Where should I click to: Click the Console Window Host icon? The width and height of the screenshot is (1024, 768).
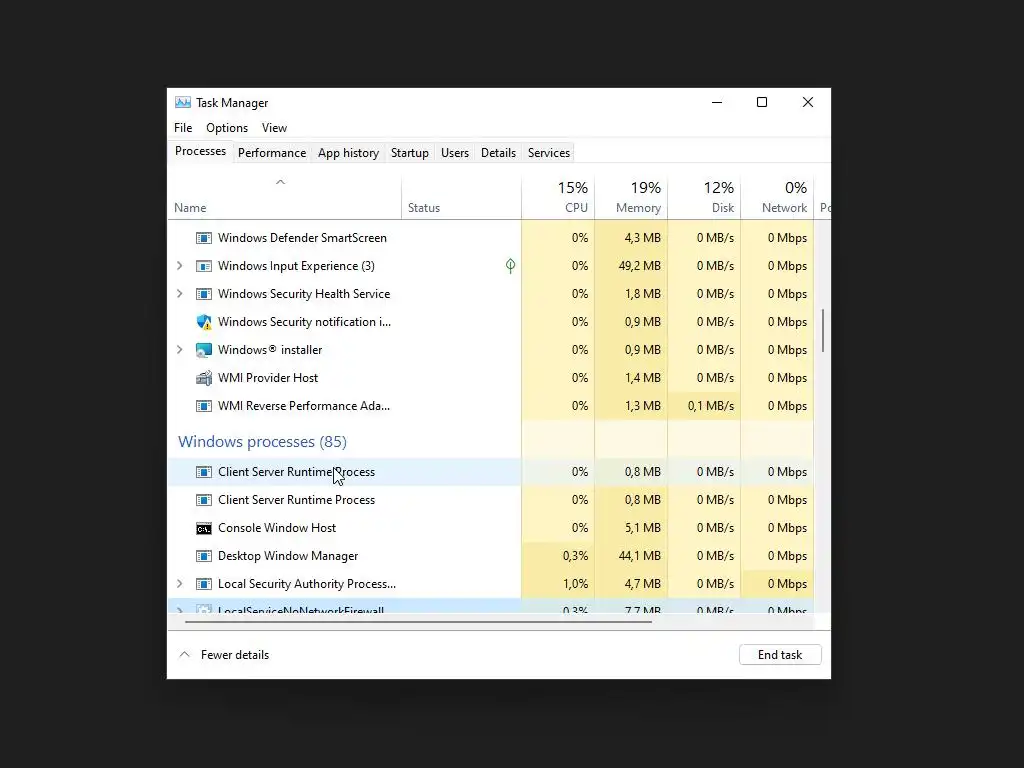click(x=204, y=528)
